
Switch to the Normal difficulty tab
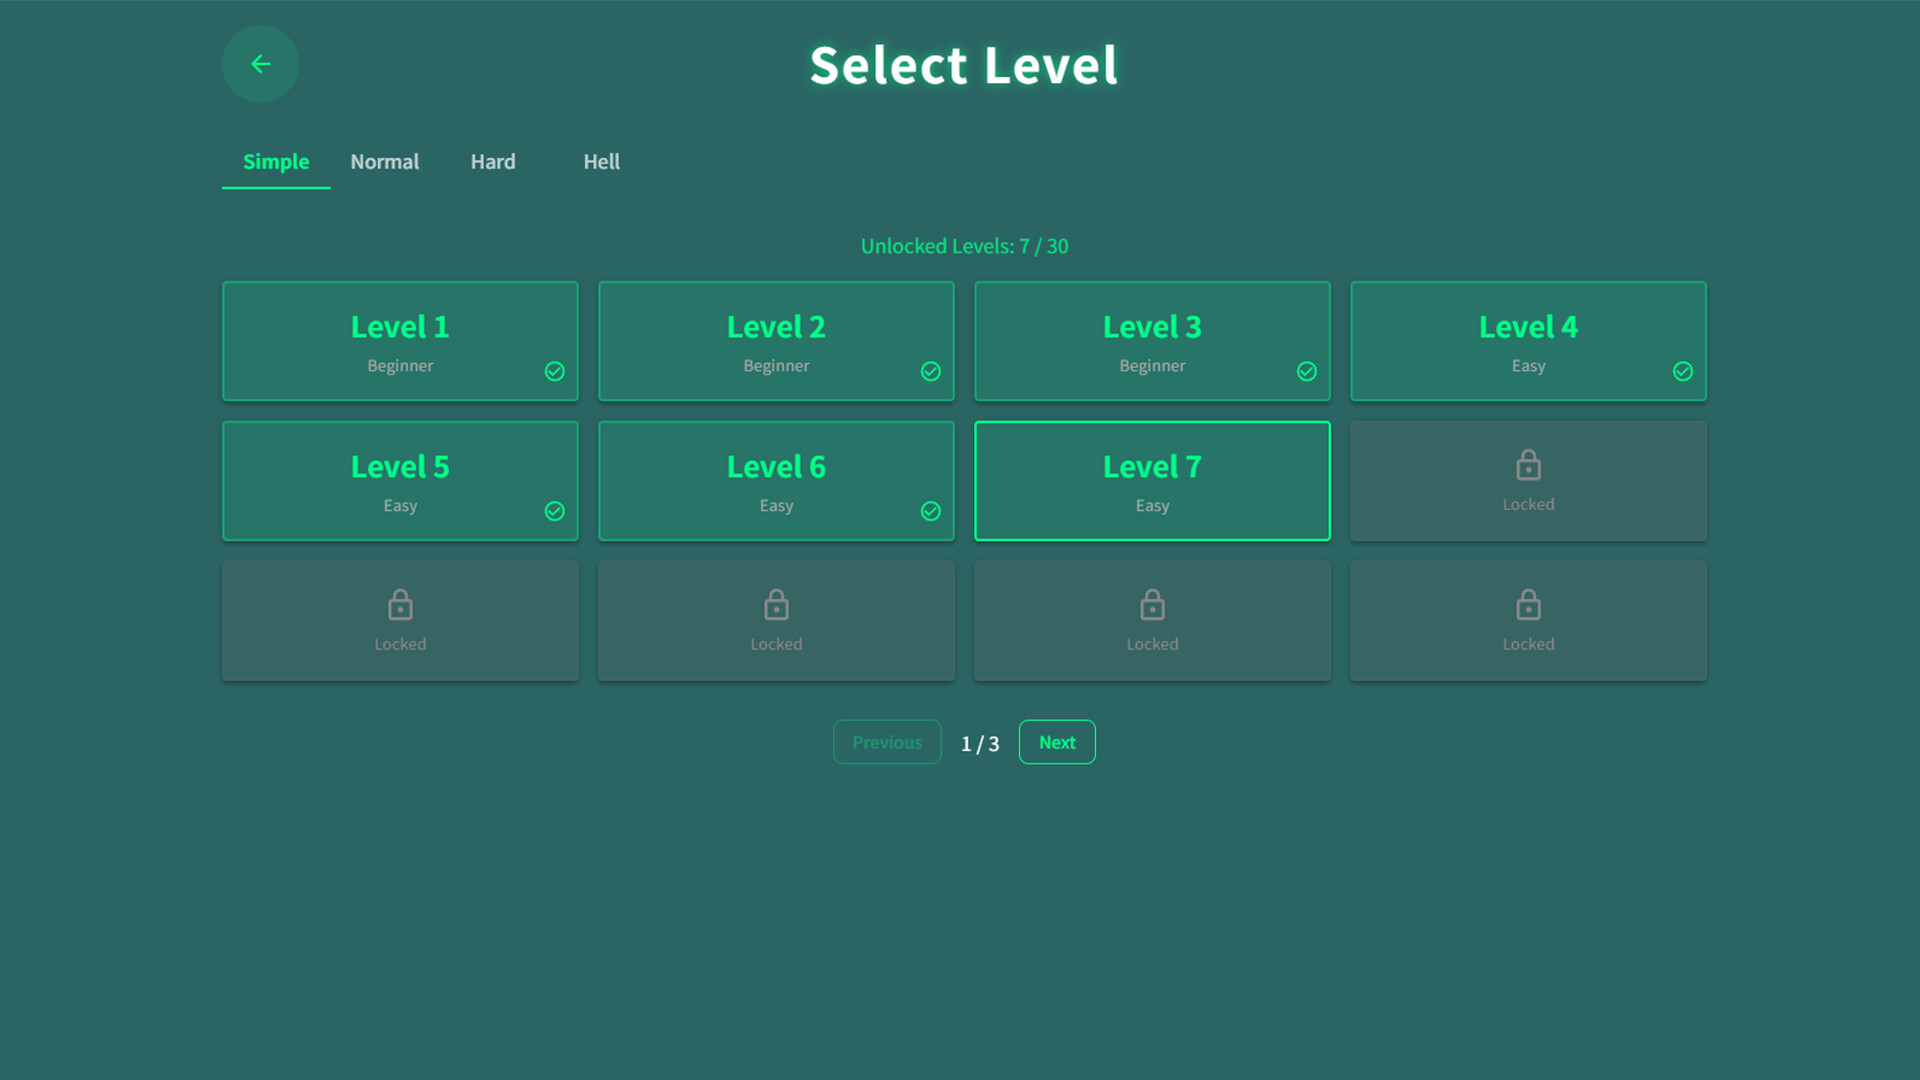click(385, 161)
